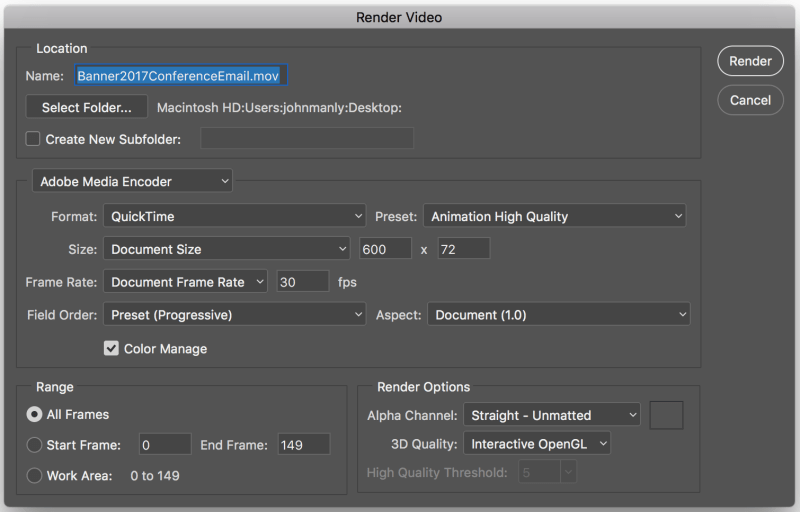Open the Field Order dropdown
800x512 pixels.
click(x=235, y=315)
